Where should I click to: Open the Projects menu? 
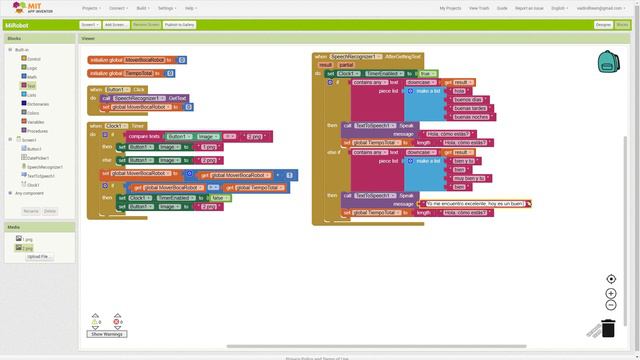coord(91,8)
